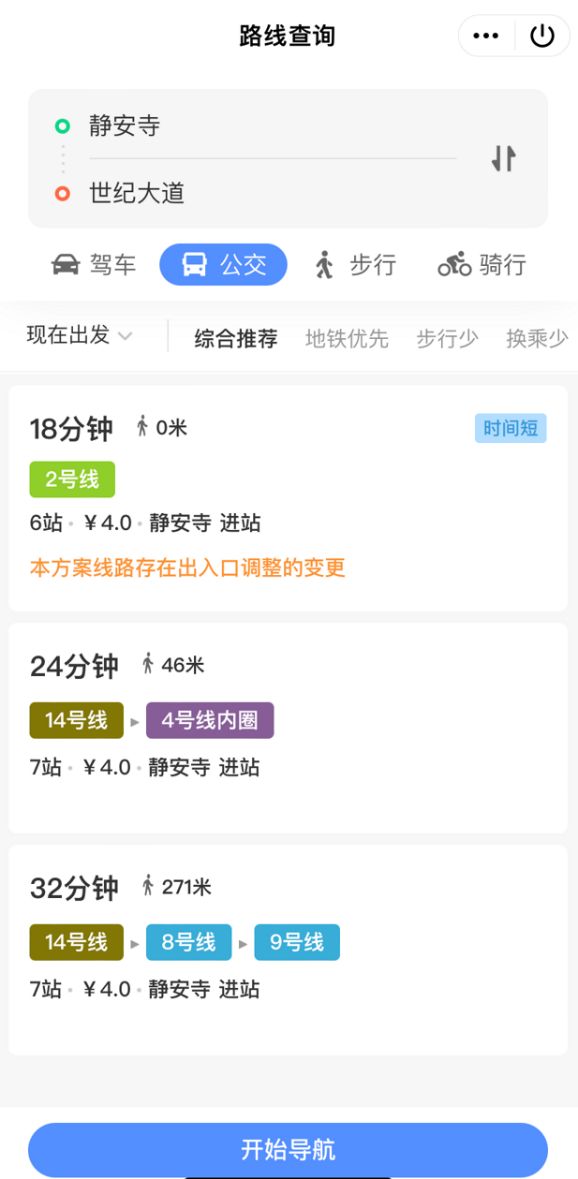Click the orange destination circle marker
The height and width of the screenshot is (1179, 578).
[61, 193]
